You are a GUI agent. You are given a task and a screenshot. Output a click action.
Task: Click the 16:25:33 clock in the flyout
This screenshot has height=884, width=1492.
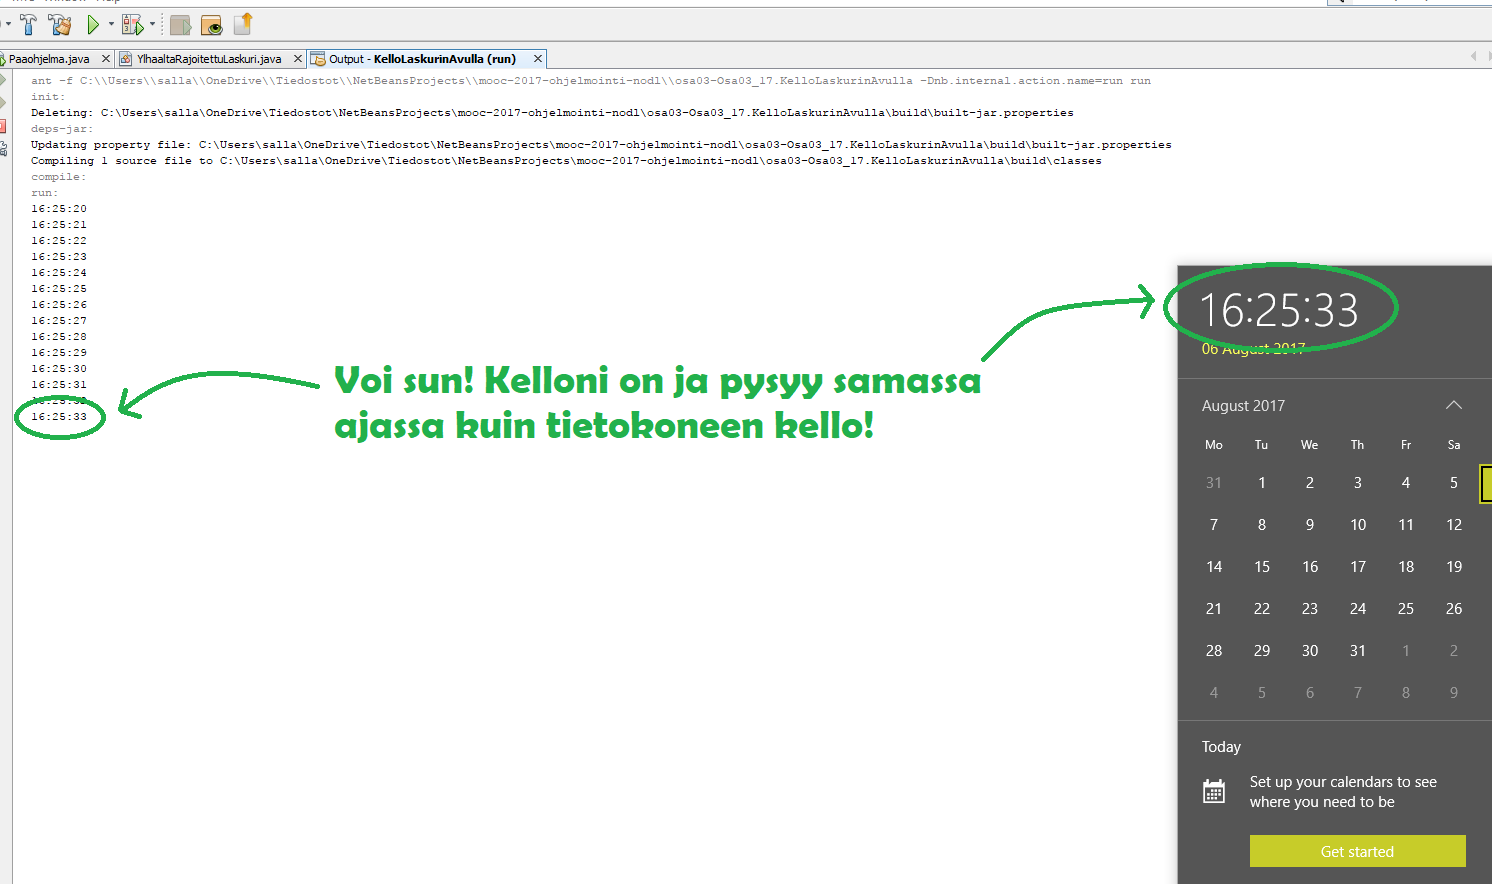(x=1279, y=310)
